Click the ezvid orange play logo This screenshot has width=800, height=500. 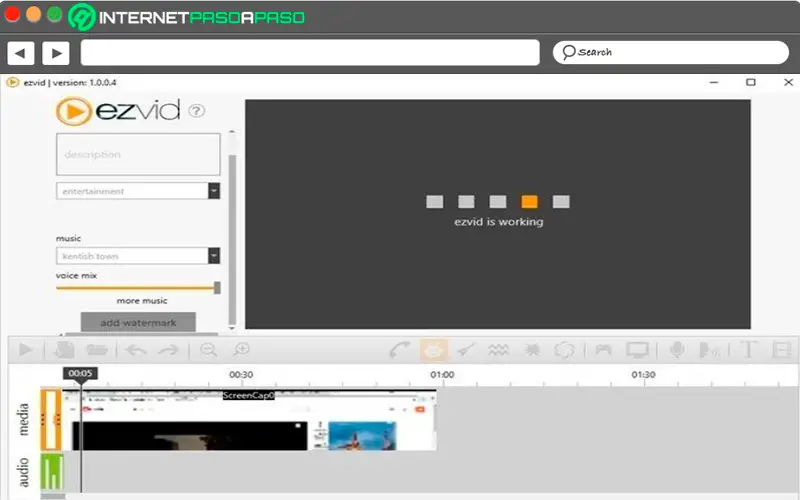73,111
